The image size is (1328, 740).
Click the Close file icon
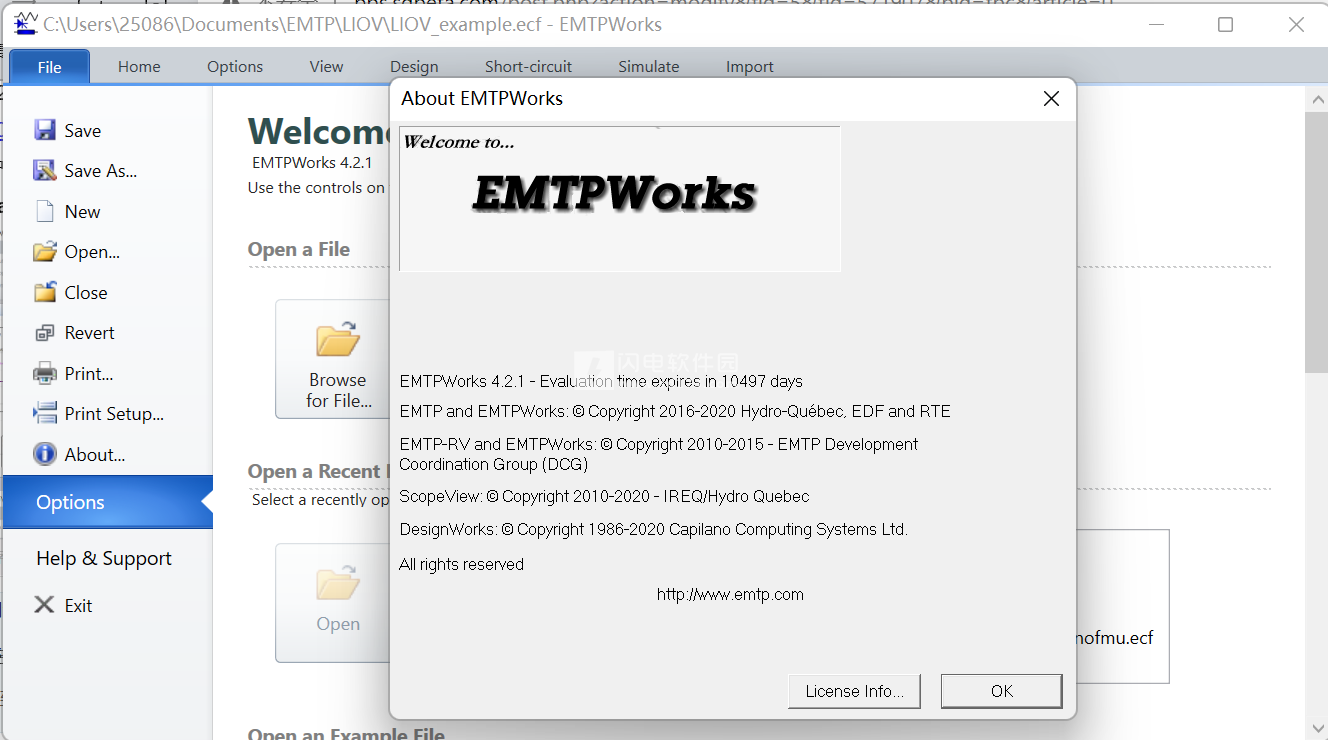click(x=45, y=292)
